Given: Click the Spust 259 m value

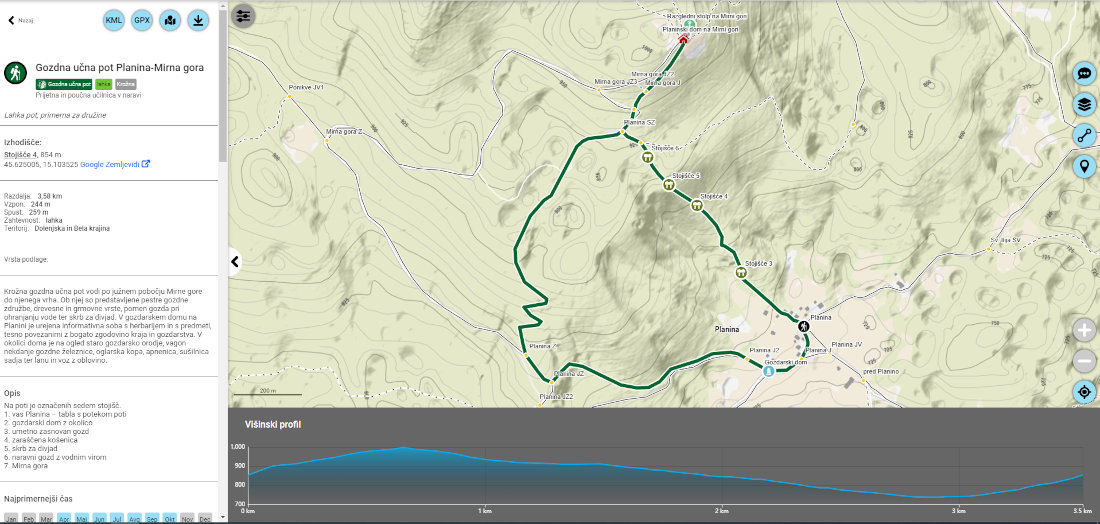Looking at the screenshot, I should [39, 212].
